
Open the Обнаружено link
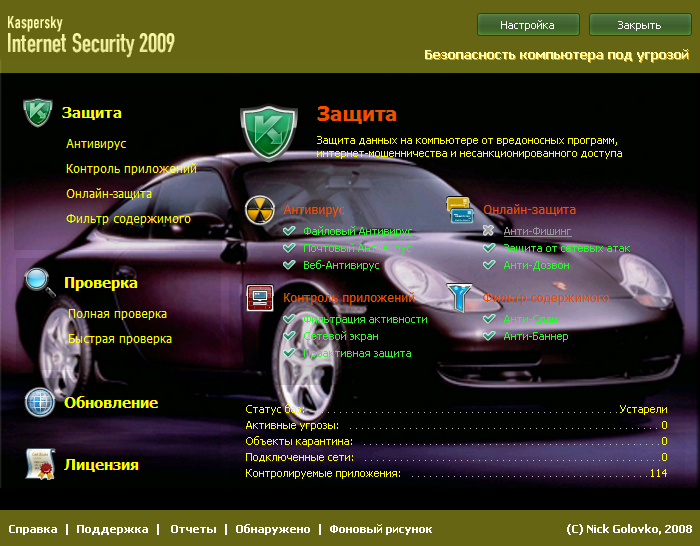(x=273, y=529)
